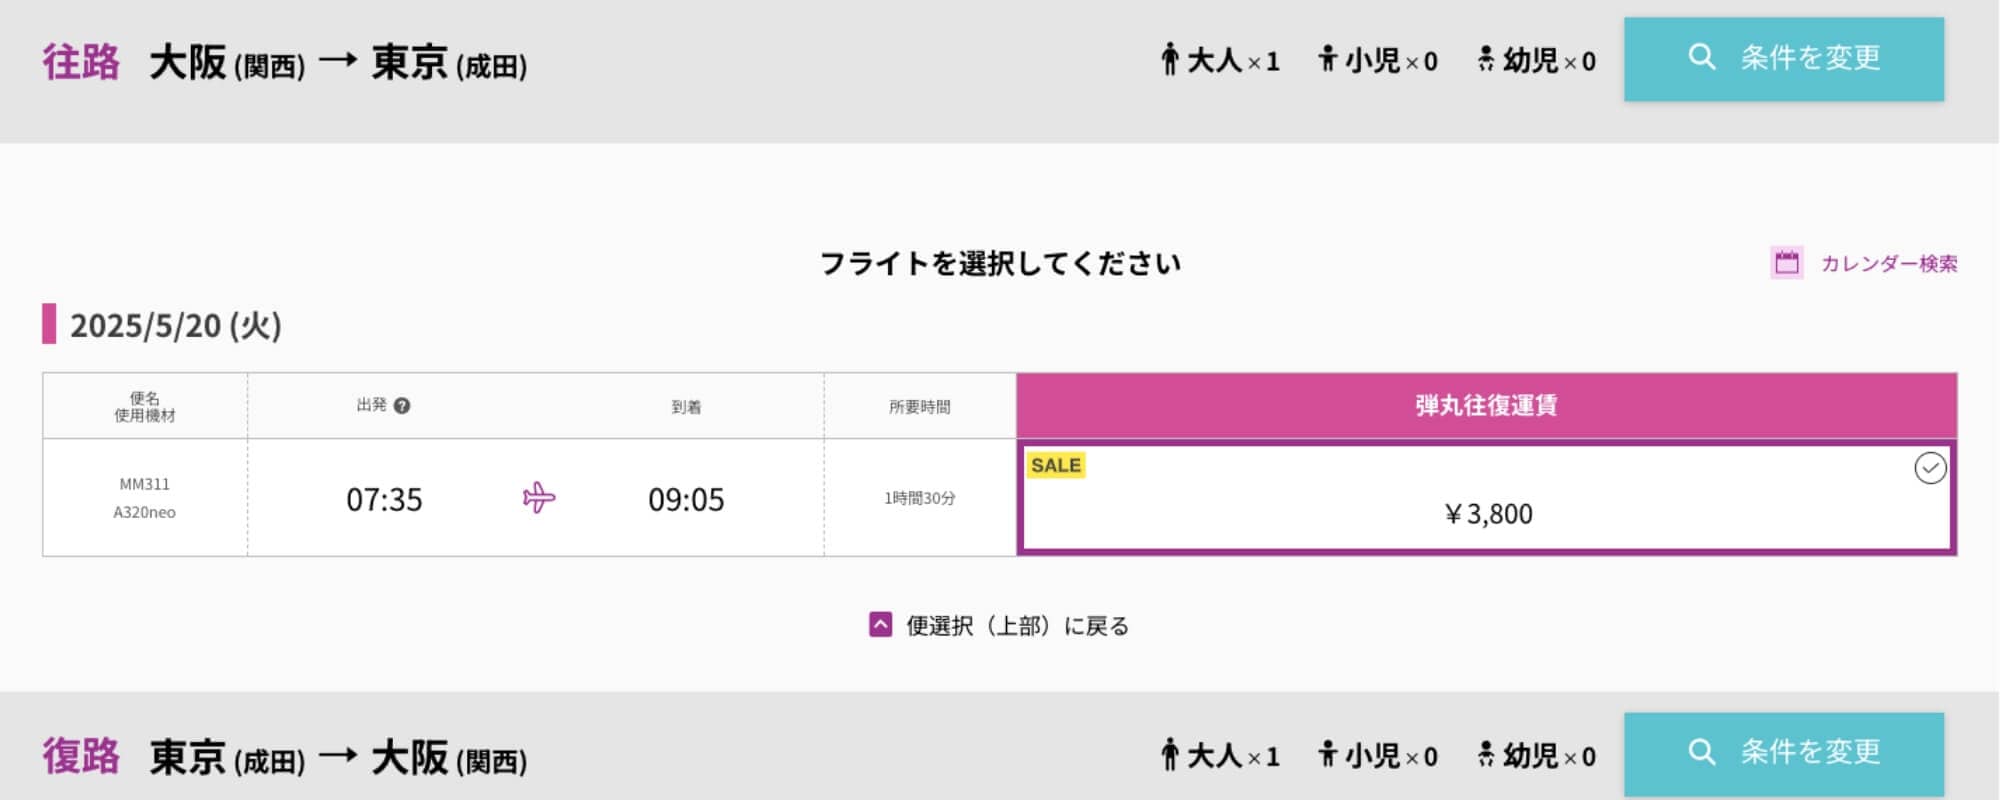Click the airplane icon between flight times
2000x800 pixels.
(539, 497)
